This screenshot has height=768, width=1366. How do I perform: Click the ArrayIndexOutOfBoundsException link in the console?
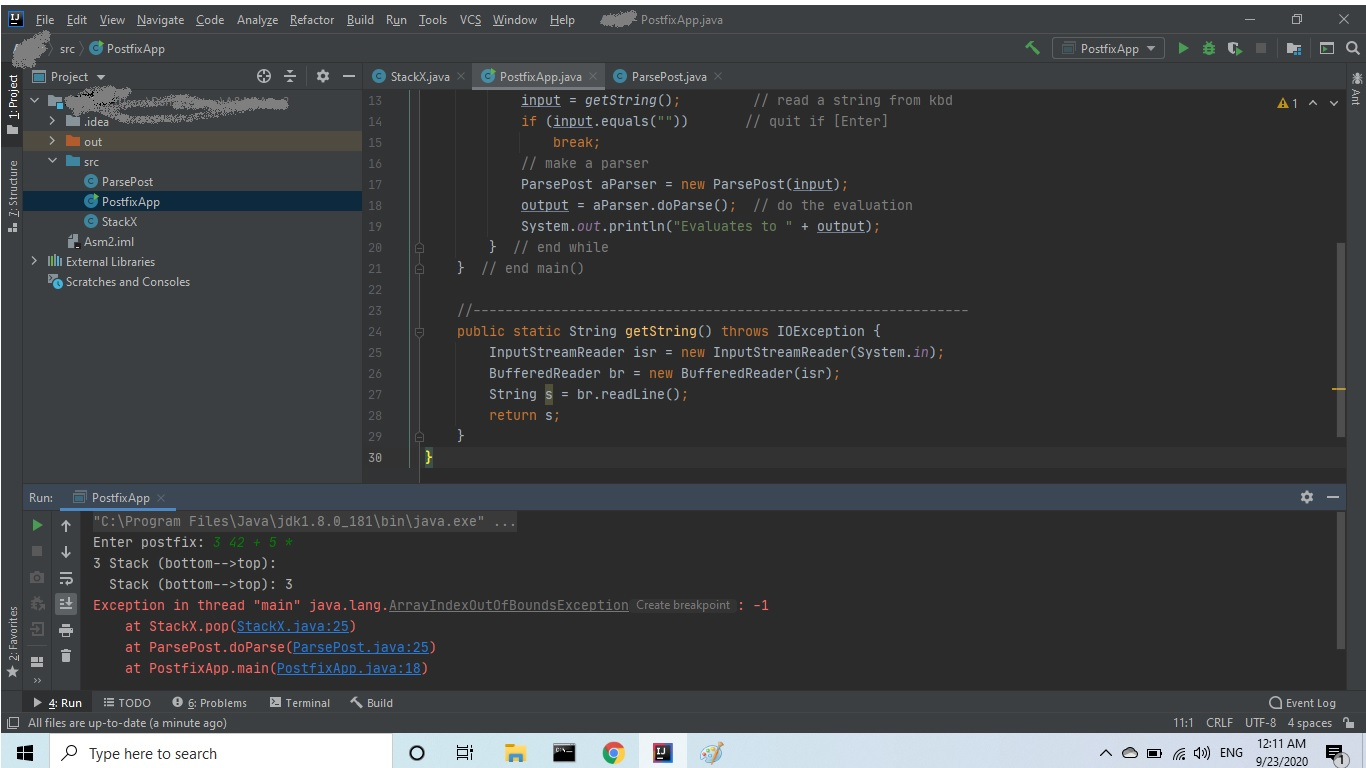[508, 605]
